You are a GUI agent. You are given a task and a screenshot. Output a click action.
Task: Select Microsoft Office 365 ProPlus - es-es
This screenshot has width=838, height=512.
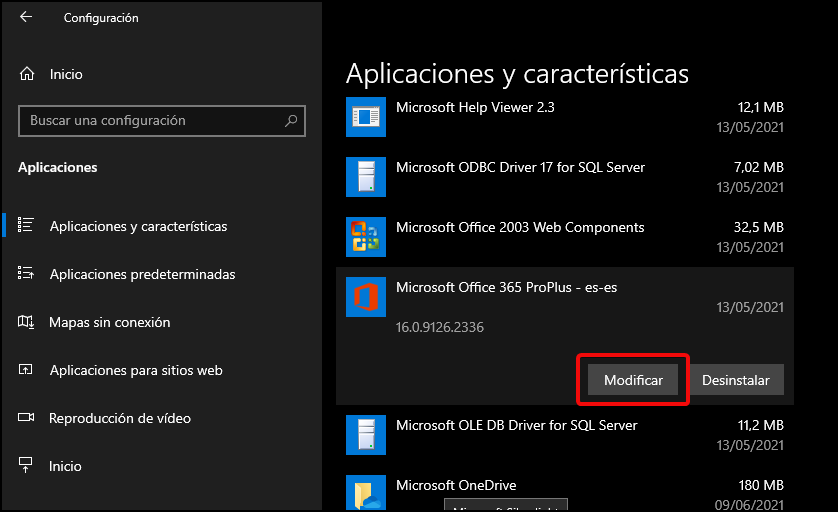tap(506, 288)
